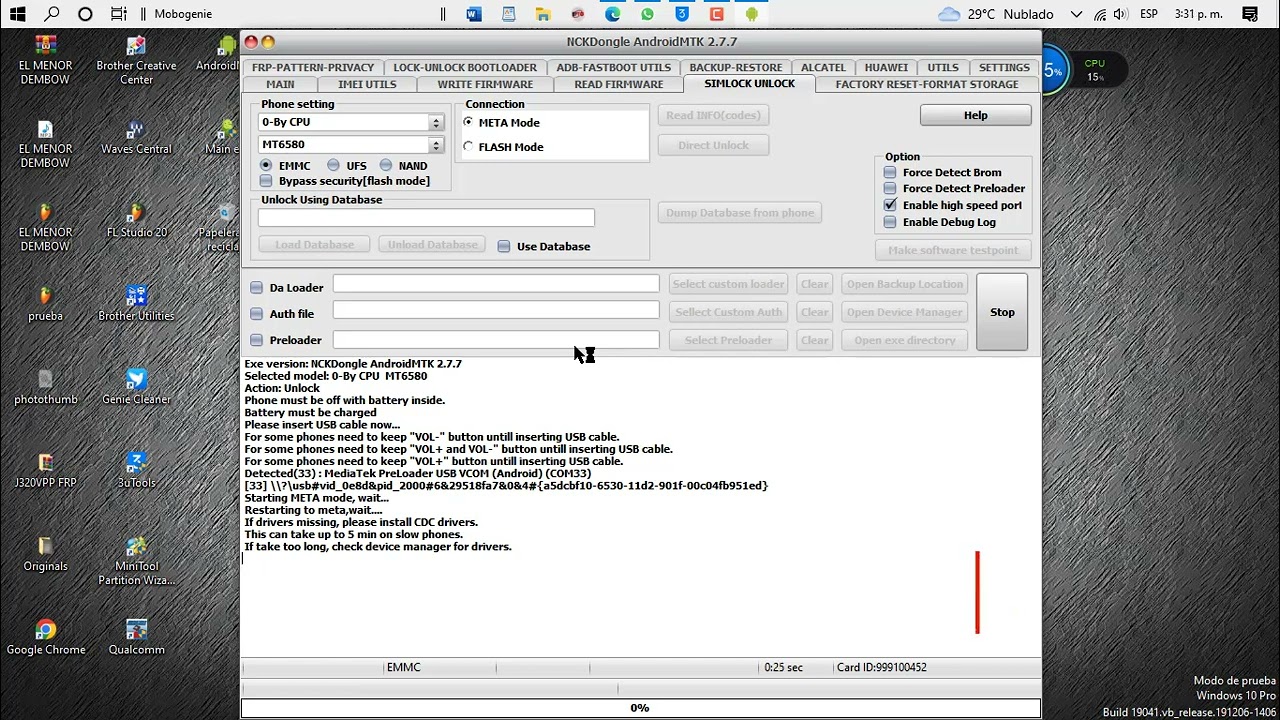Click Make software testpoint button
Viewport: 1280px width, 720px height.
[953, 250]
